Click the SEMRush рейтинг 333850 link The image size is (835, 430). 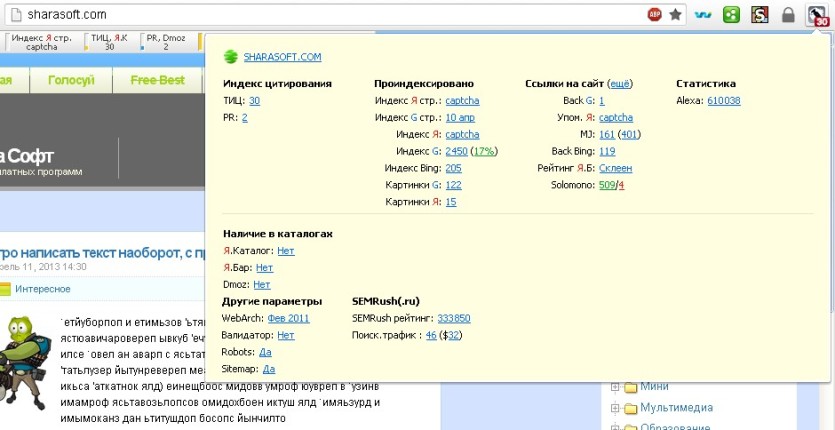454,319
